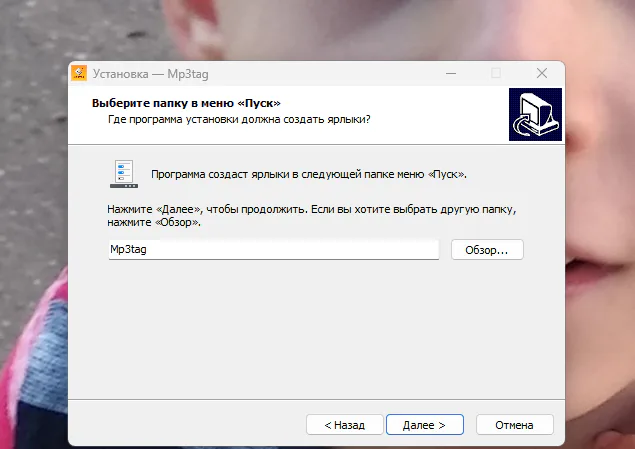Click the heading Выберите папку в меню «Пуск»
The image size is (635, 449).
click(x=186, y=103)
